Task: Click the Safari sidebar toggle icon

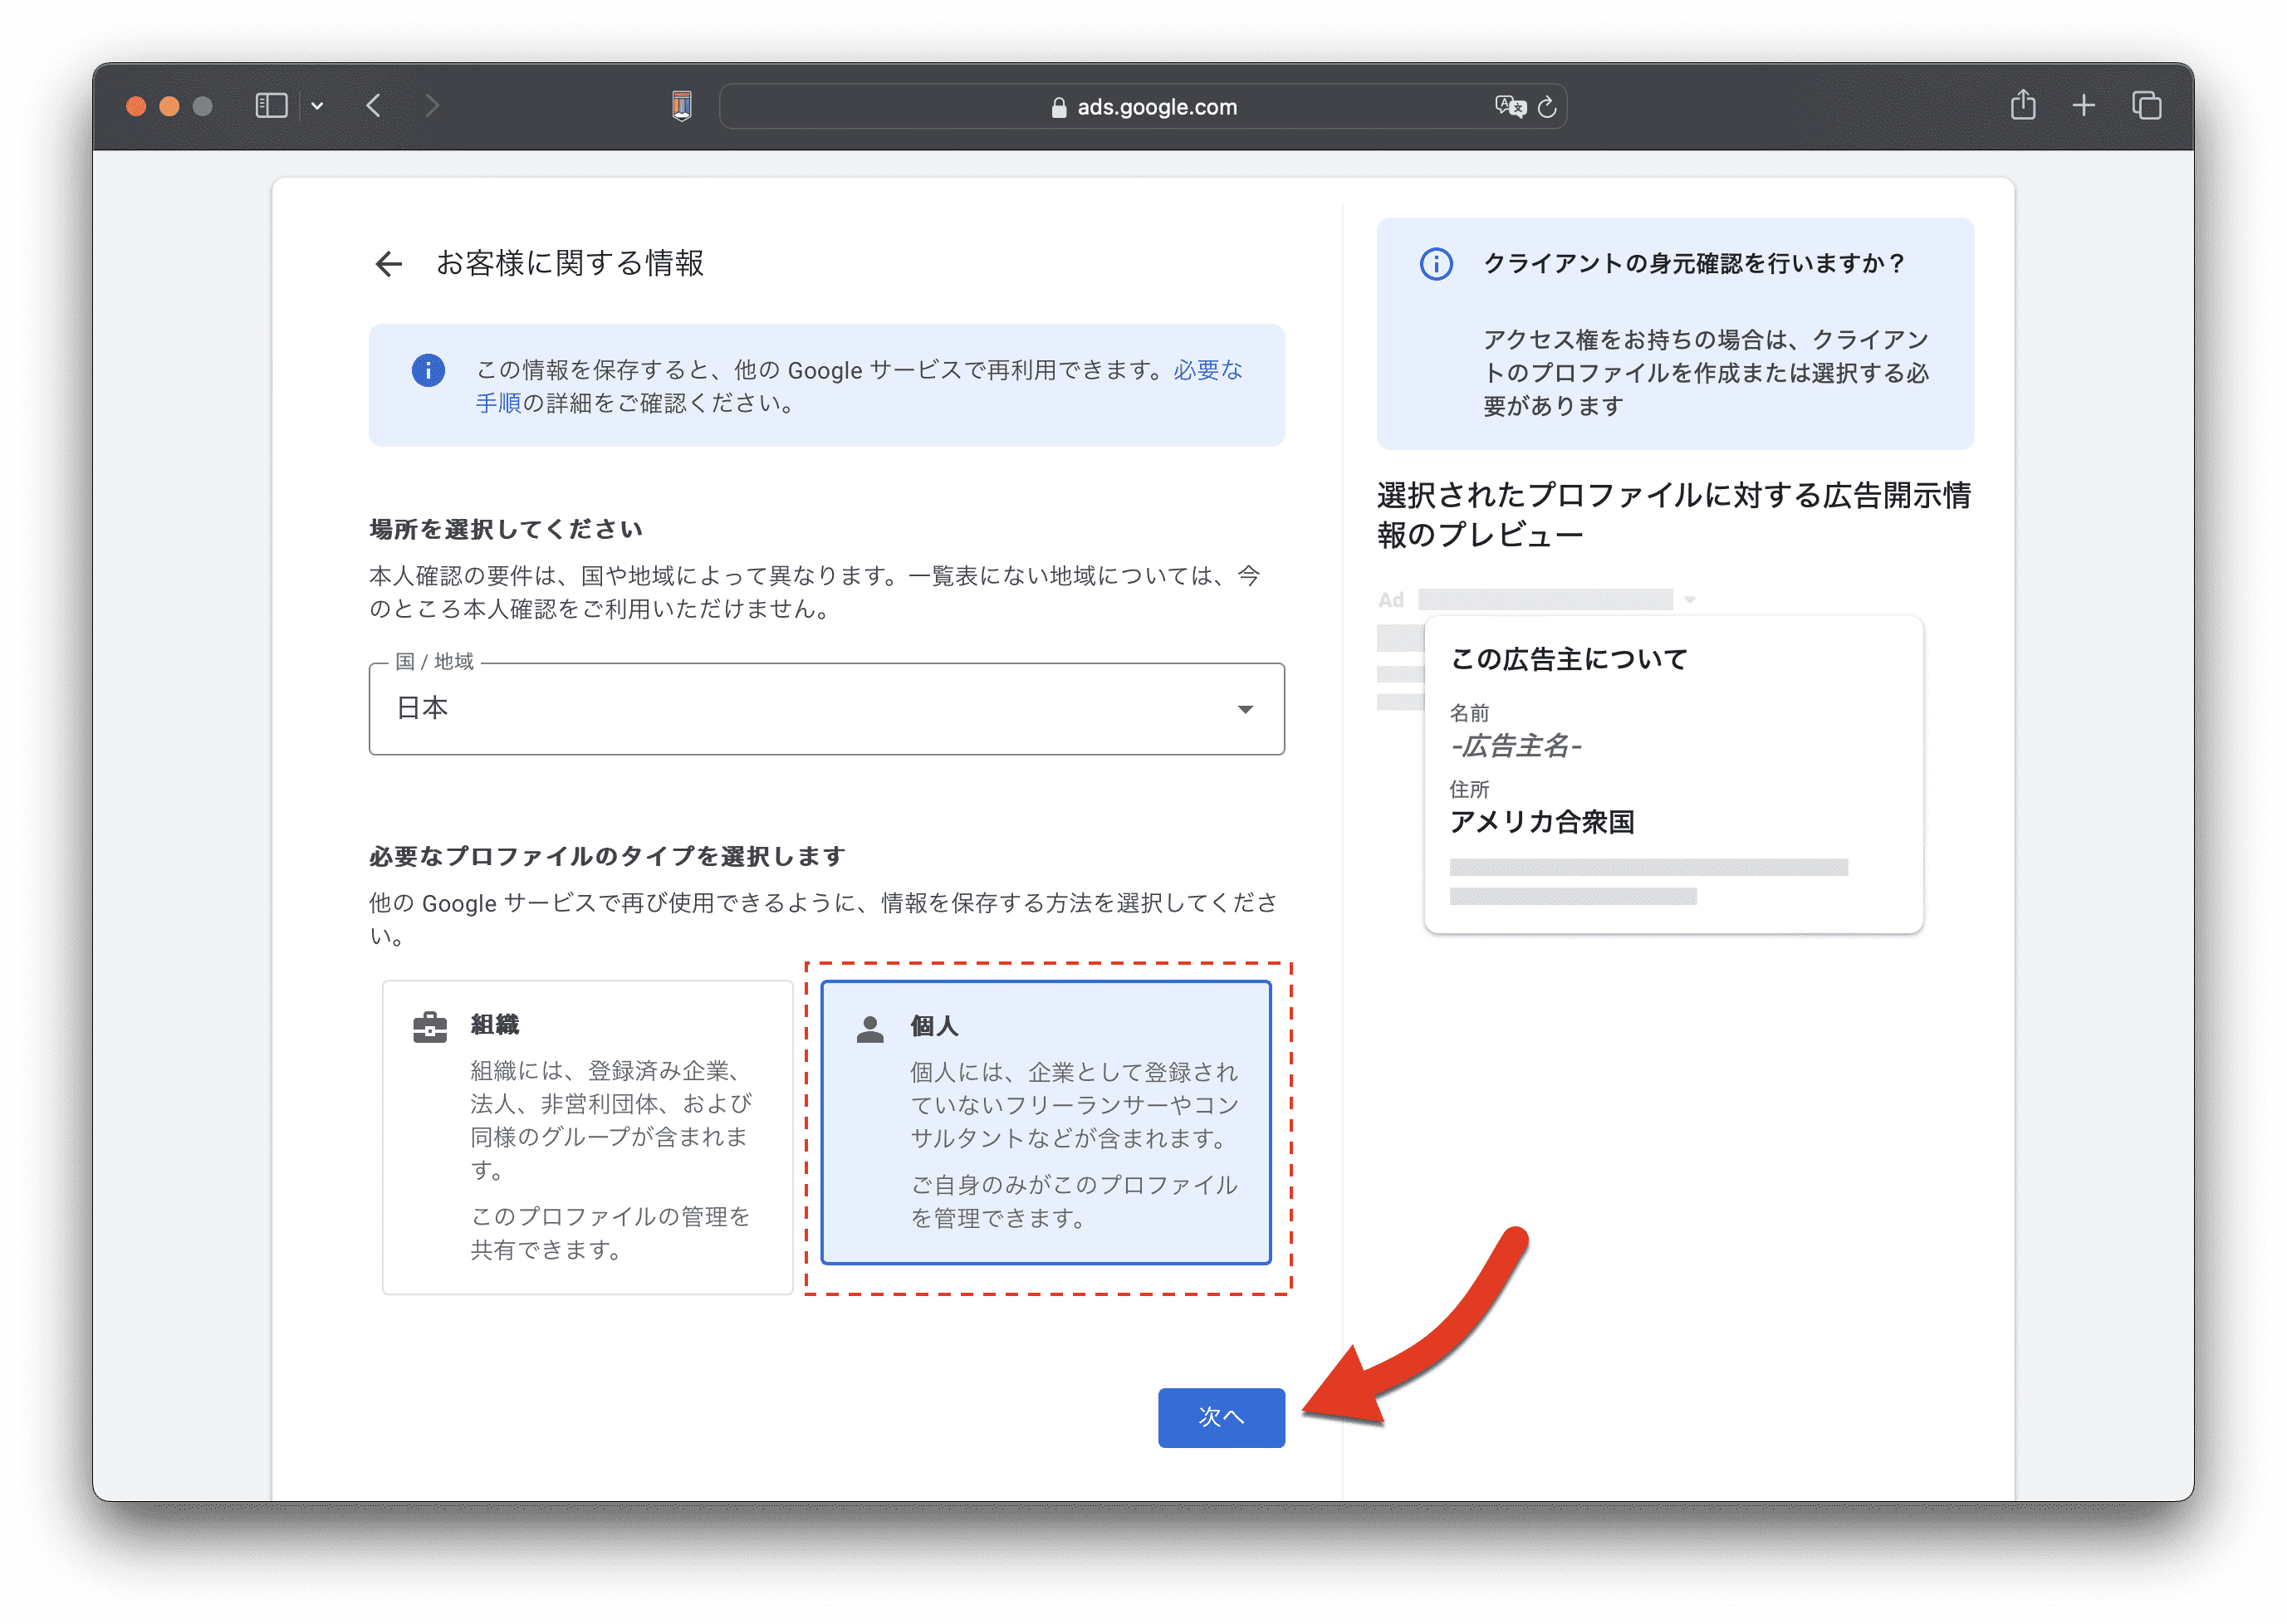Action: point(271,106)
